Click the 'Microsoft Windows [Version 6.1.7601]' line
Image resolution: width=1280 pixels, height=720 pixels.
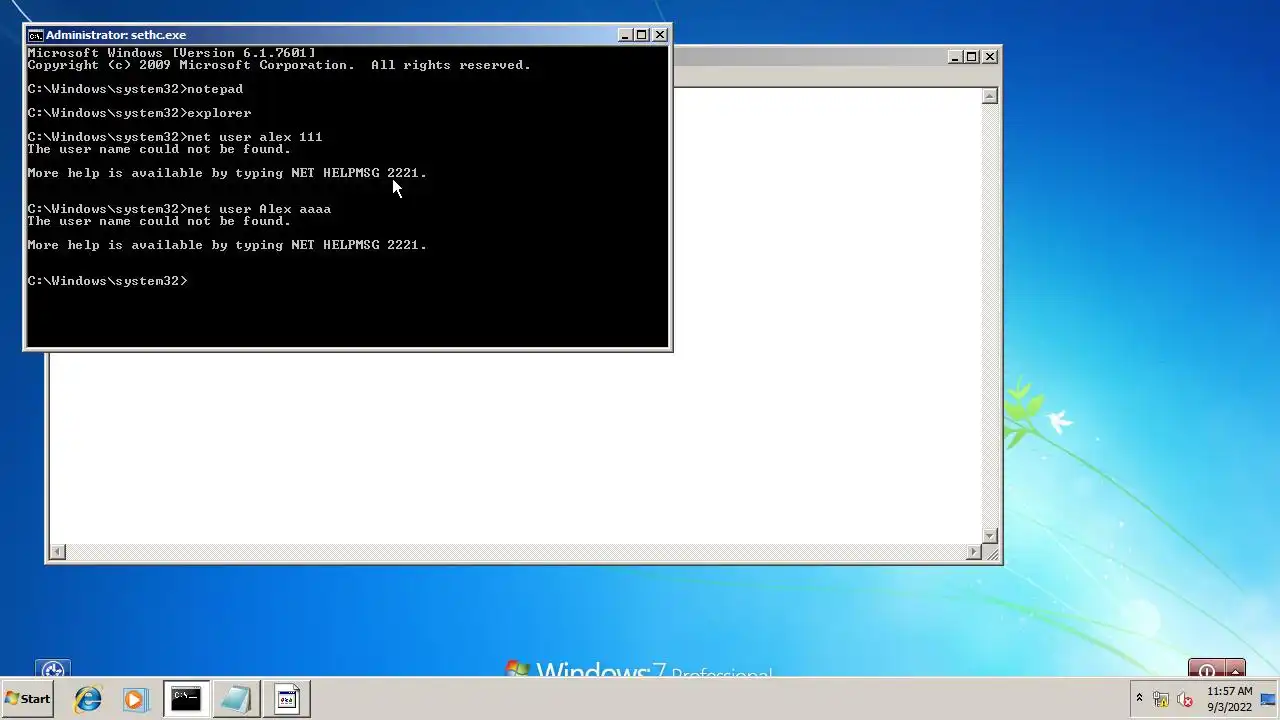click(x=171, y=53)
